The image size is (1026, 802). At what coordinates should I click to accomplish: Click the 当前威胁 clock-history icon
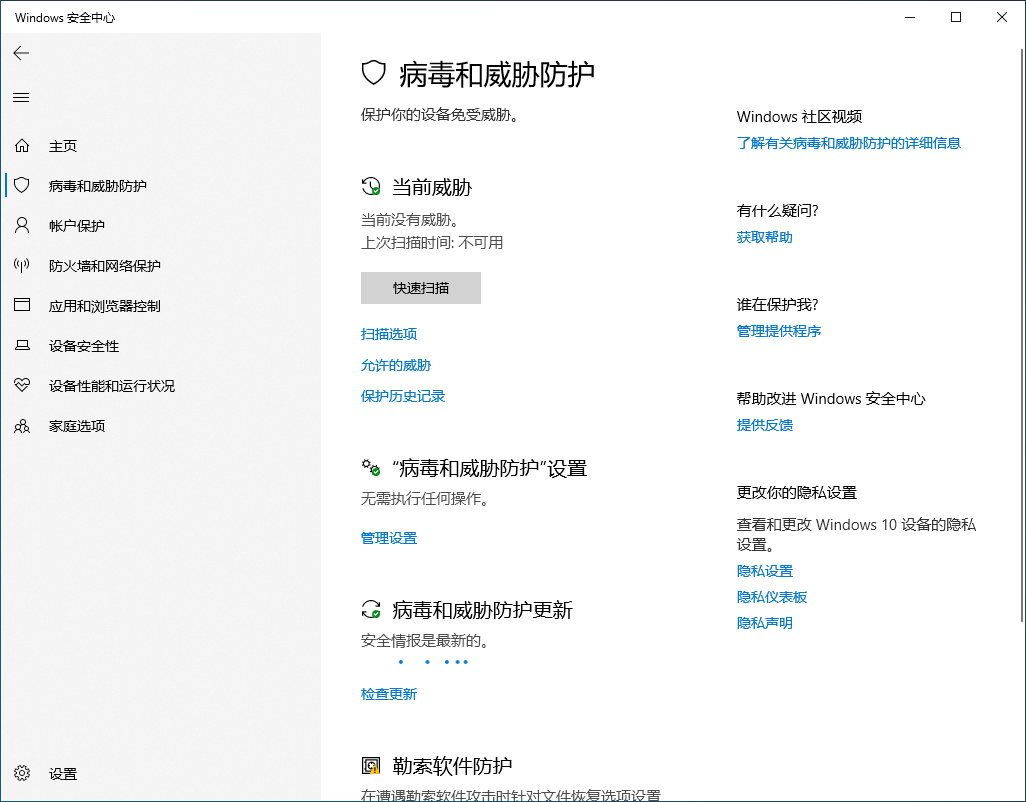click(x=371, y=186)
